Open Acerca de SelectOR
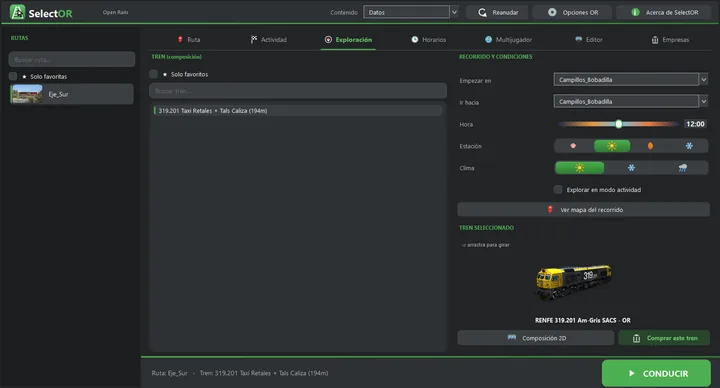This screenshot has width=720, height=388. pos(664,12)
